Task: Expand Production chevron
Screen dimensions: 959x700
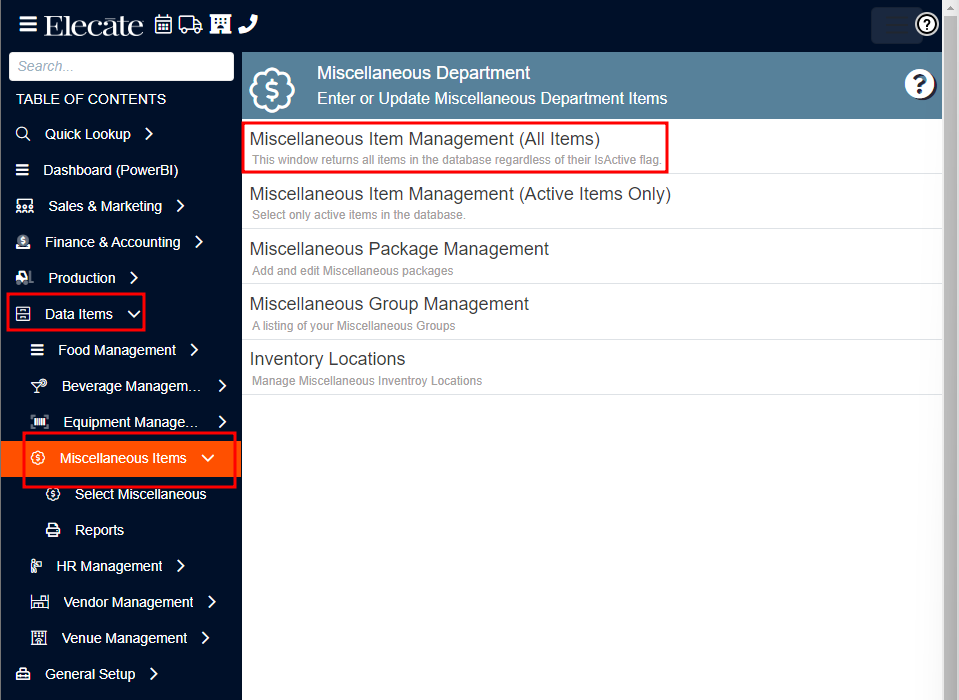Action: 134,278
